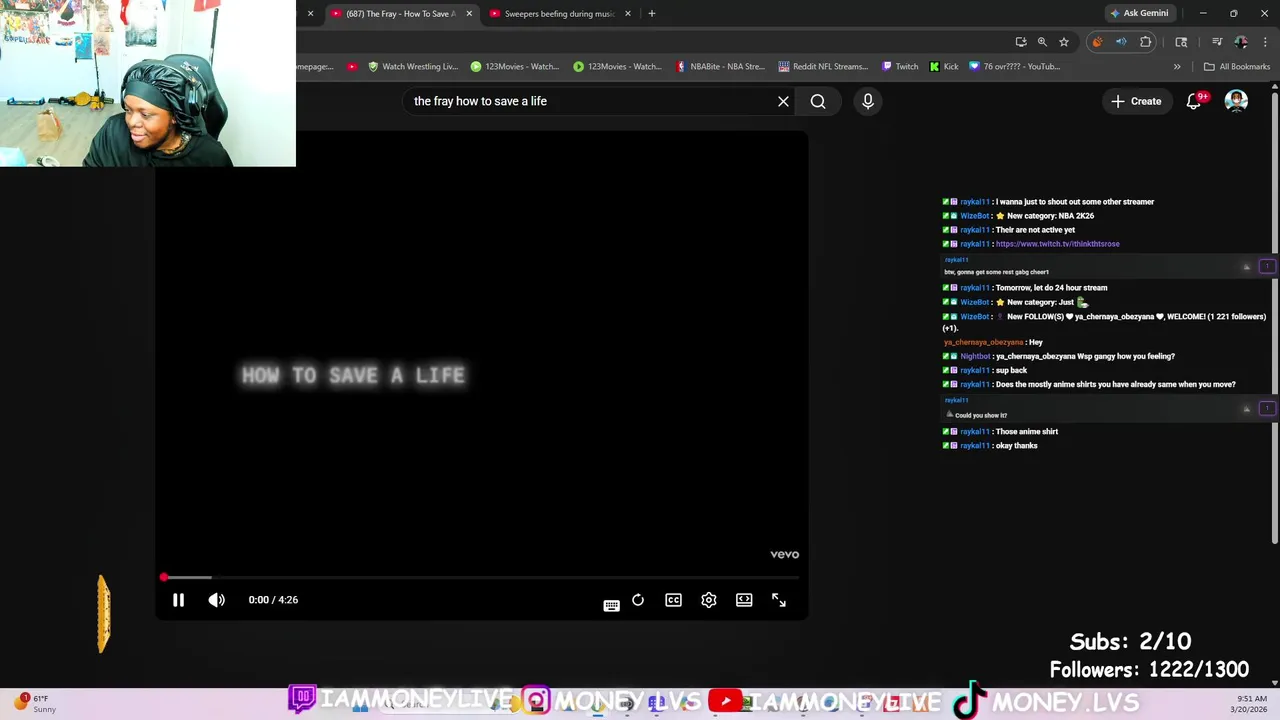
Task: Click the taskbar clock showing 9:51 AM
Action: (x=1252, y=704)
